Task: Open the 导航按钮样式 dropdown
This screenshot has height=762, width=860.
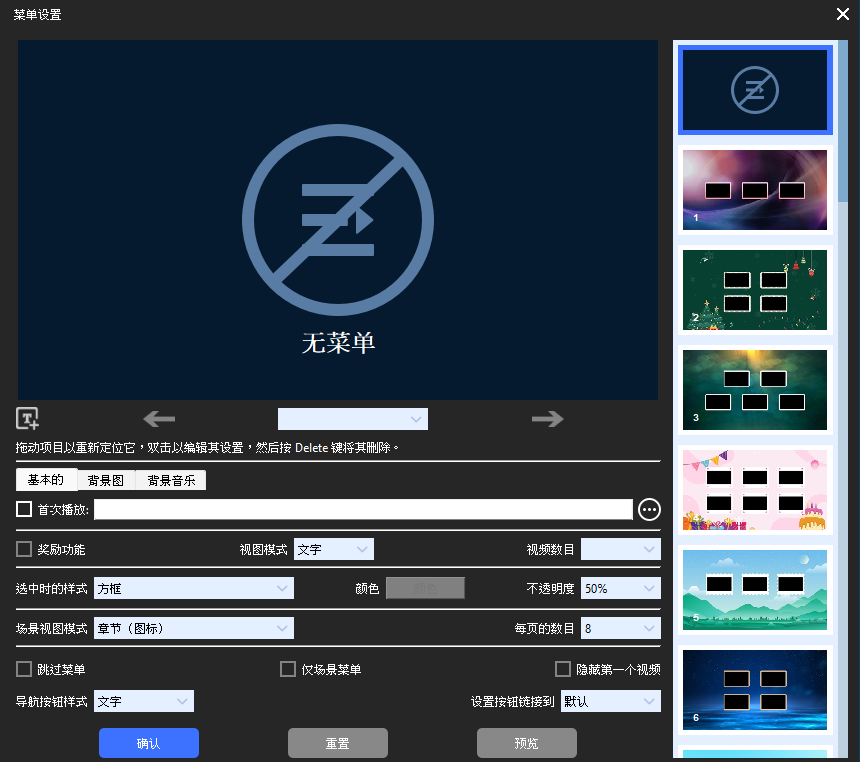Action: point(144,701)
